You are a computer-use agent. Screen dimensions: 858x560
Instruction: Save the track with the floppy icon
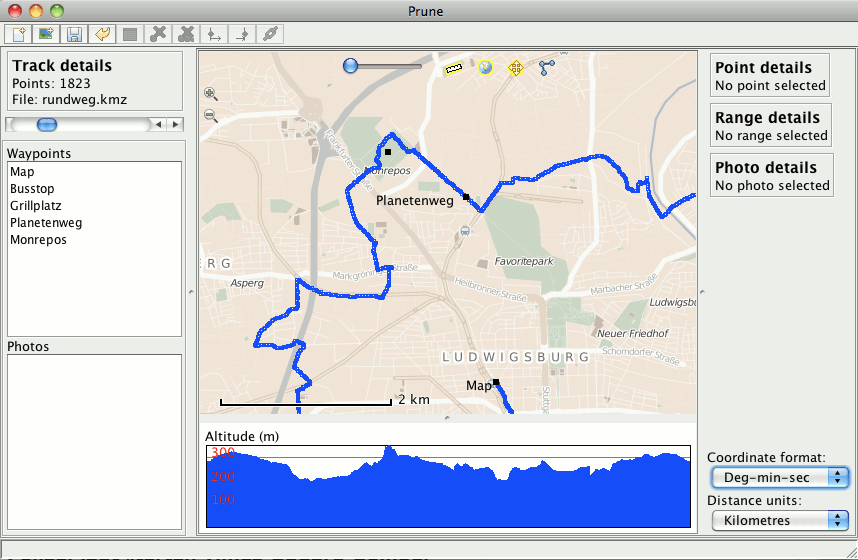(x=73, y=34)
